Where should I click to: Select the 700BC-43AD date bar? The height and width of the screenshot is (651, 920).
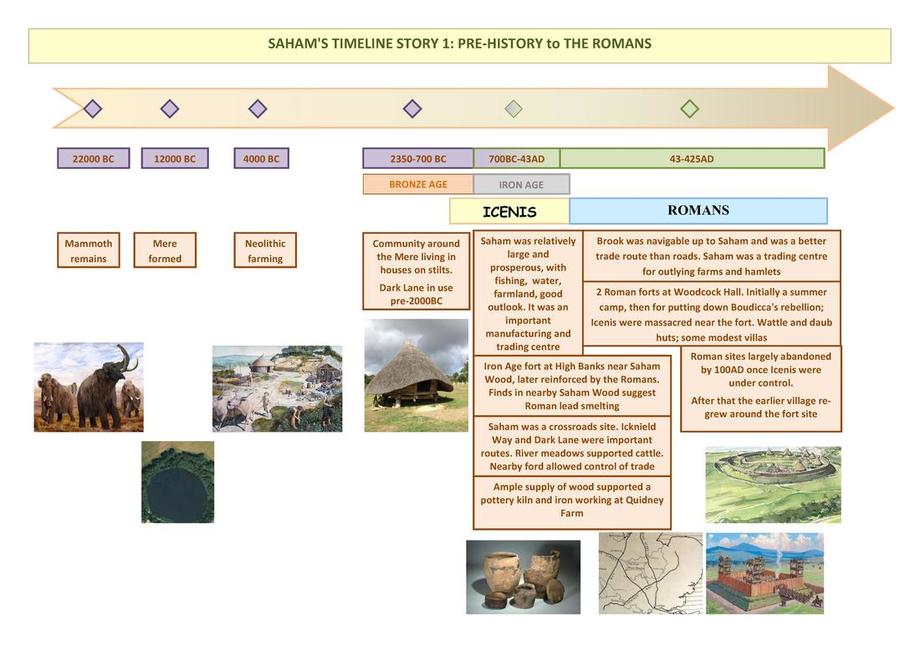pos(516,158)
